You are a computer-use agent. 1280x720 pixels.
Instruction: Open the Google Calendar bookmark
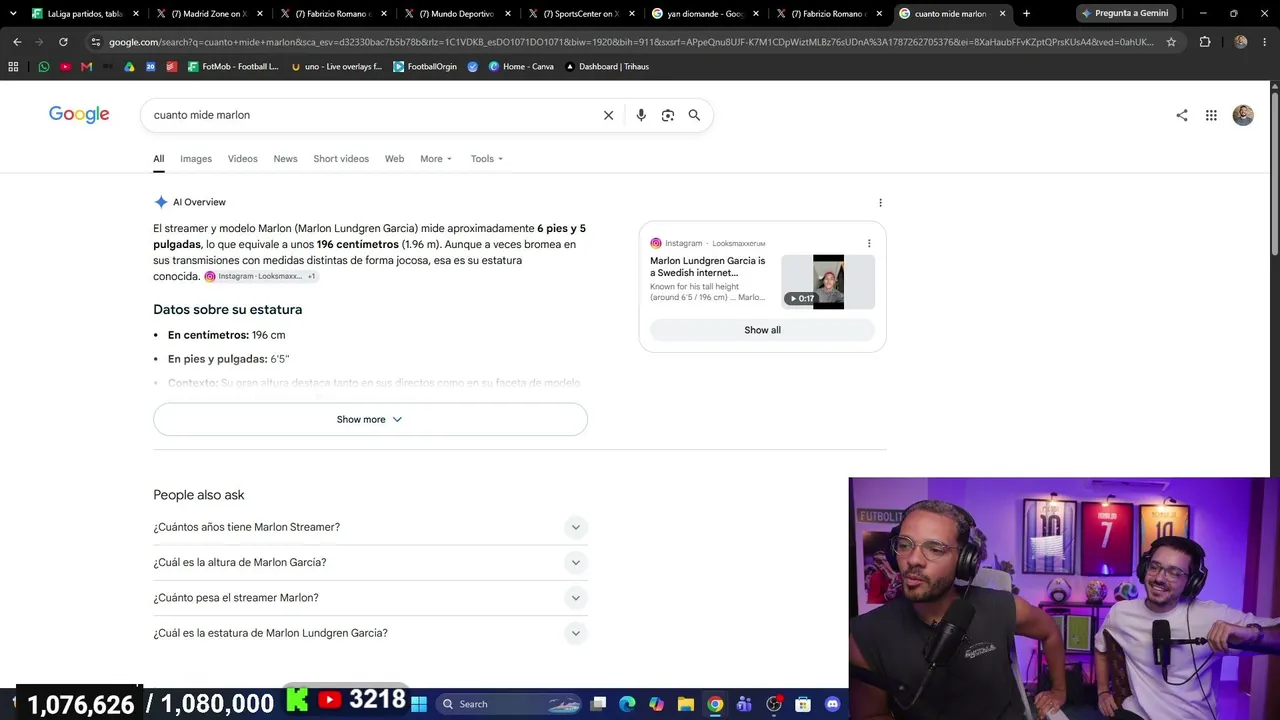151,66
